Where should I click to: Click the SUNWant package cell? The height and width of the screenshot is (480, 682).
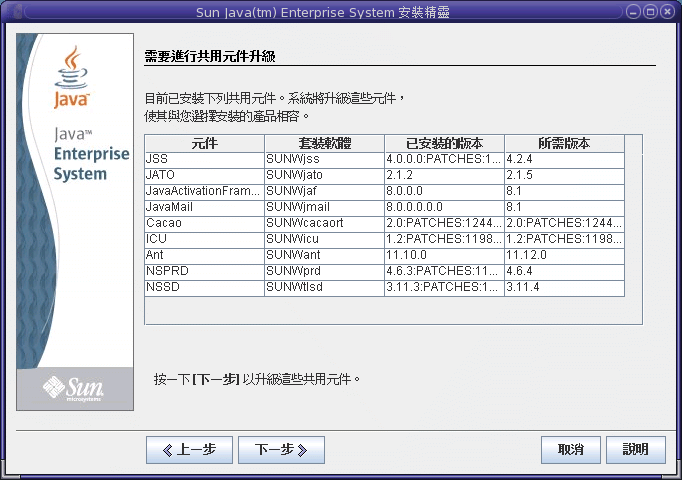coord(324,256)
